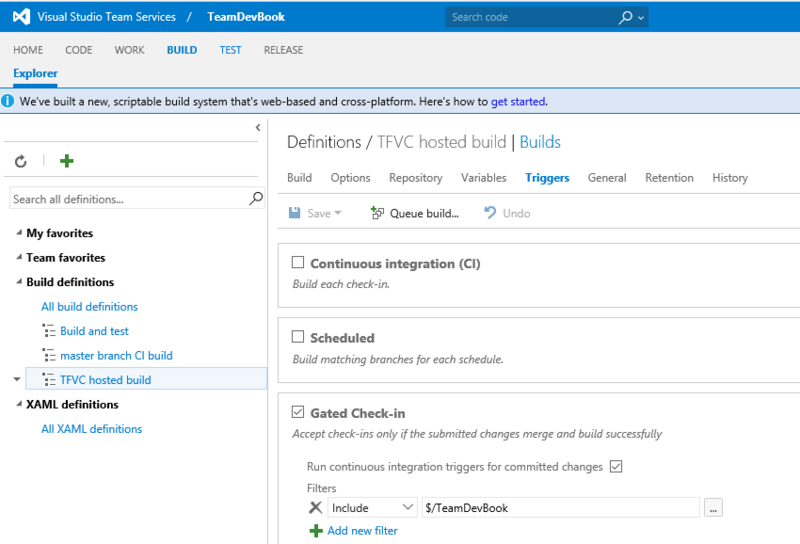The width and height of the screenshot is (800, 544).
Task: Click the TeamDevBook project name
Action: [x=246, y=17]
